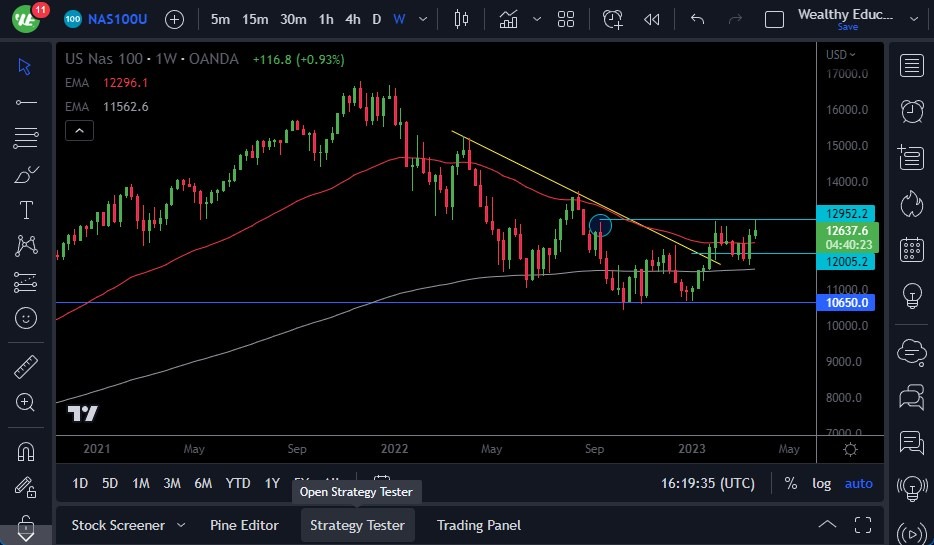
Task: Open the alerts clock icon in right sidebar
Action: [911, 111]
